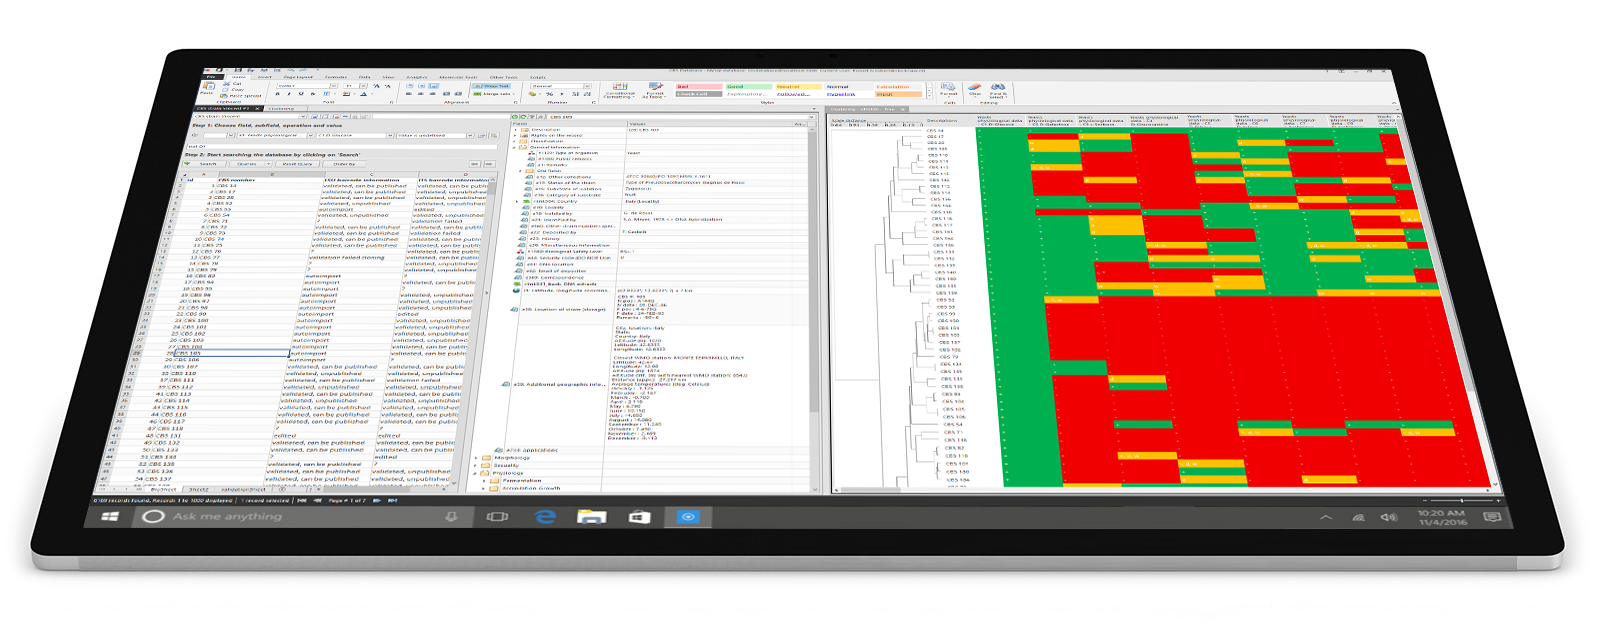Collapse the Physiology folder
This screenshot has height=625, width=1600.
[x=475, y=473]
